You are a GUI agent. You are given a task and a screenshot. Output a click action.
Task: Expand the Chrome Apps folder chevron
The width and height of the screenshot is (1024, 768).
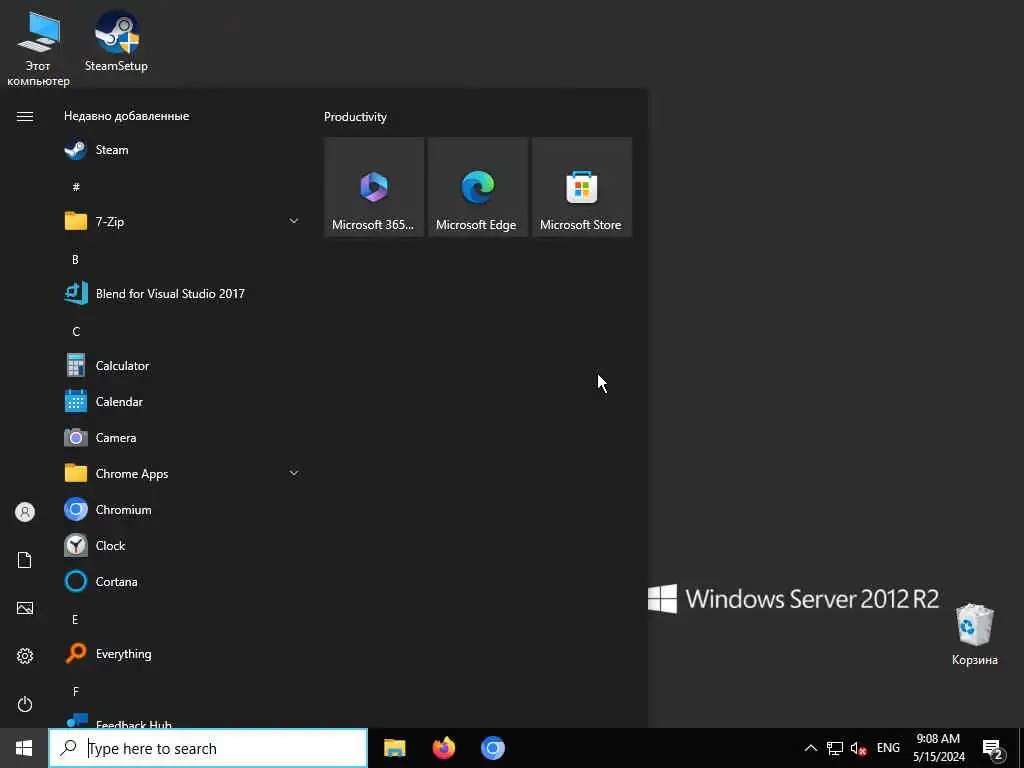tap(294, 473)
